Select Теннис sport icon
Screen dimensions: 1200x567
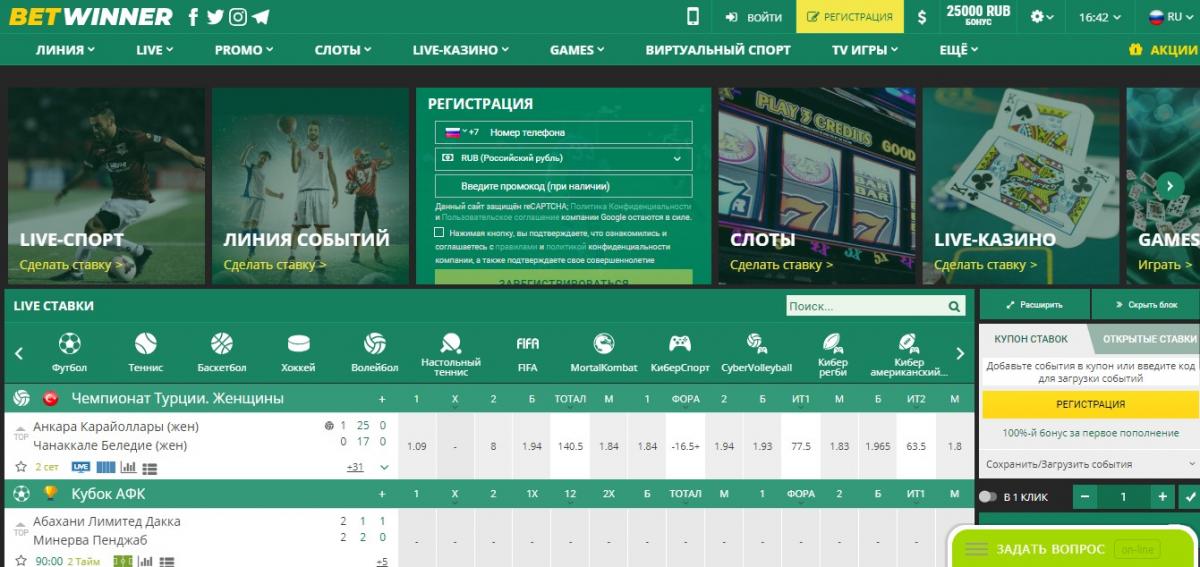[x=146, y=344]
